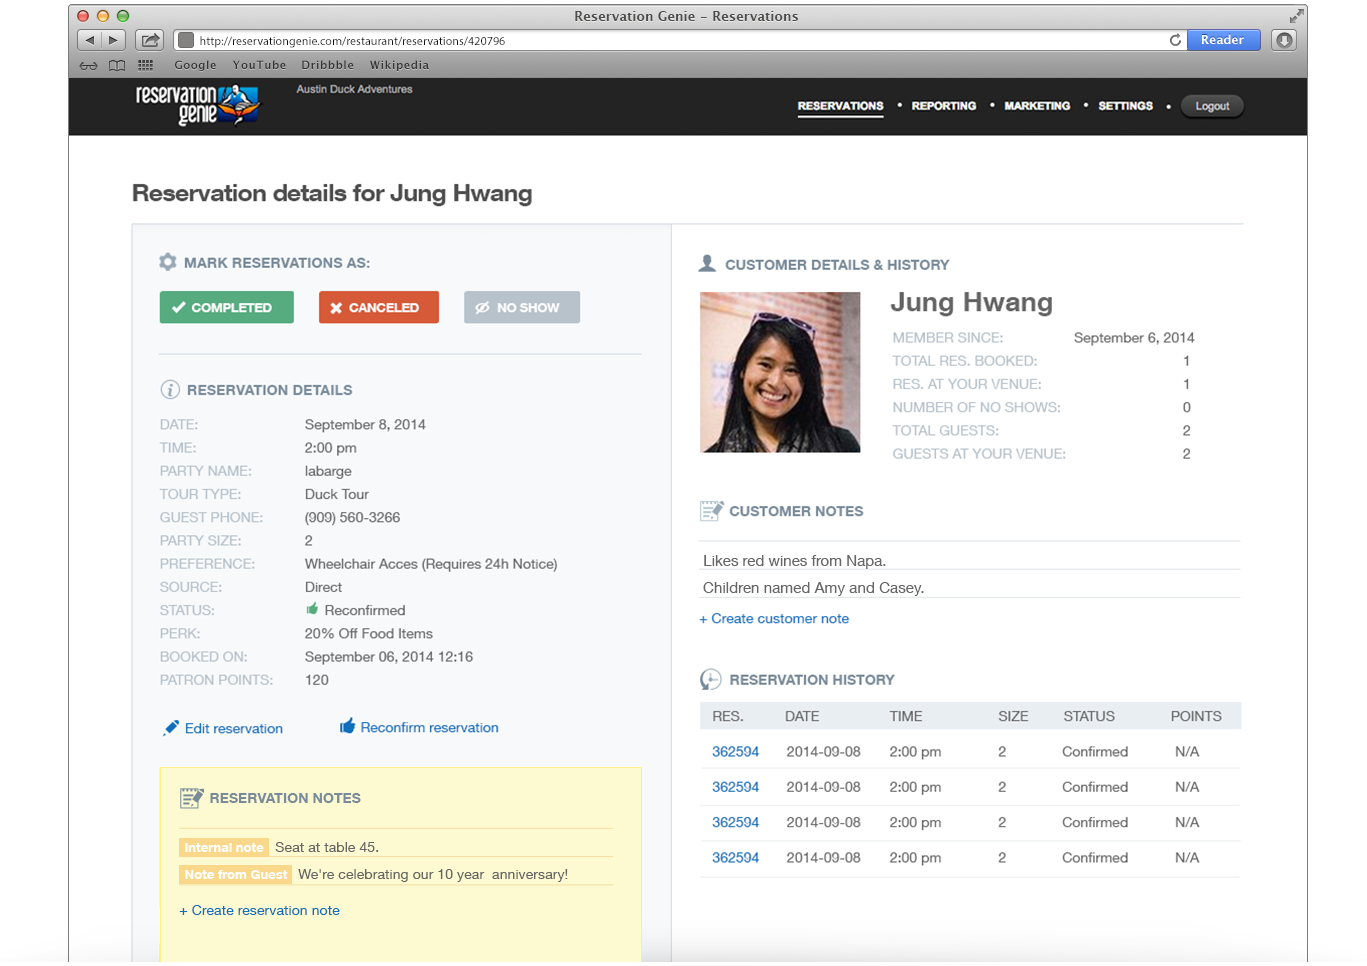The height and width of the screenshot is (966, 1367).
Task: Click the Reconfirm reservation link
Action: click(430, 728)
